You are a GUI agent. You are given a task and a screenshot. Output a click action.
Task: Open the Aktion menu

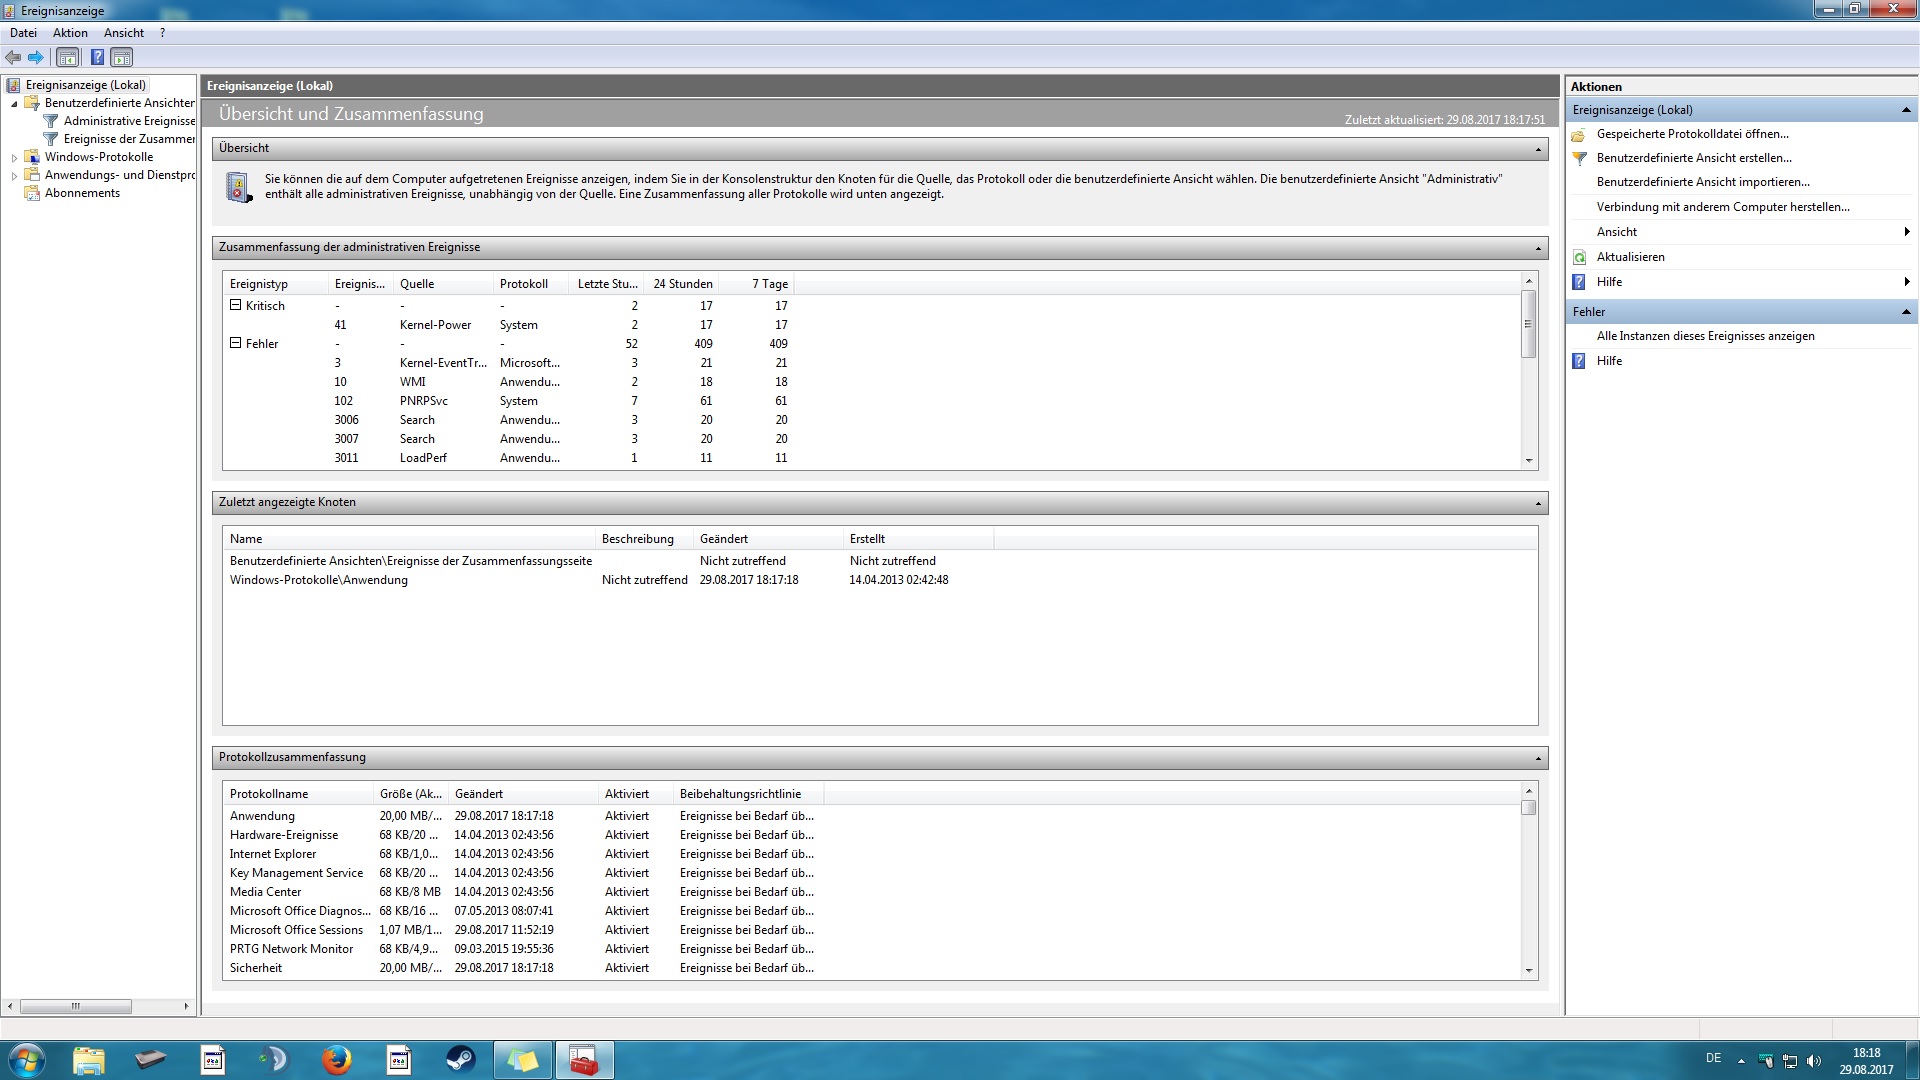point(70,33)
